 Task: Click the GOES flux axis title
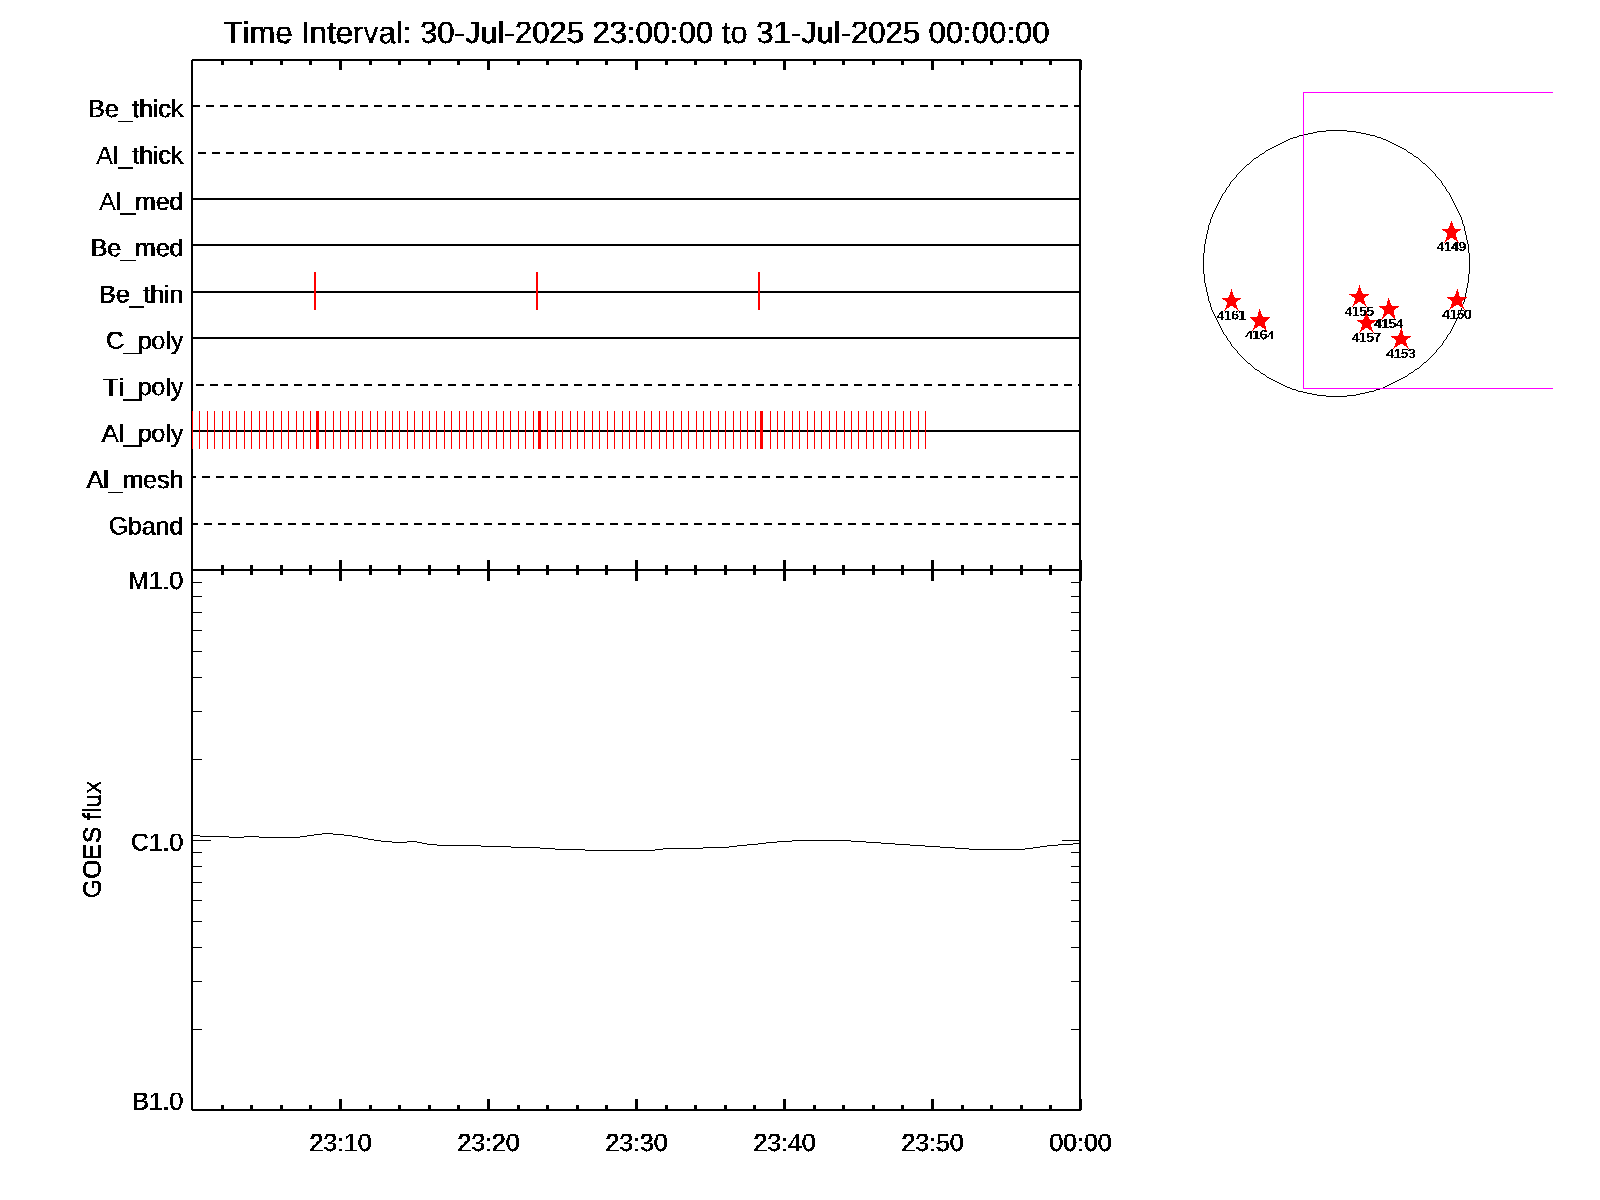point(92,839)
